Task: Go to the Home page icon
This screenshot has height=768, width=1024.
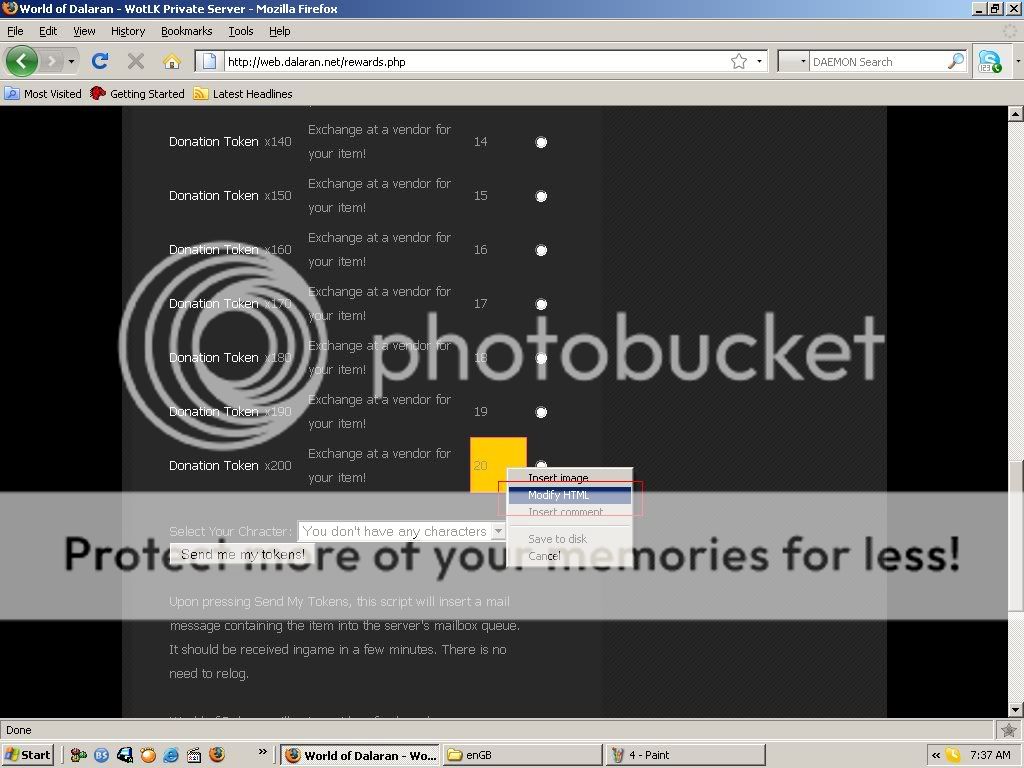Action: tap(172, 61)
